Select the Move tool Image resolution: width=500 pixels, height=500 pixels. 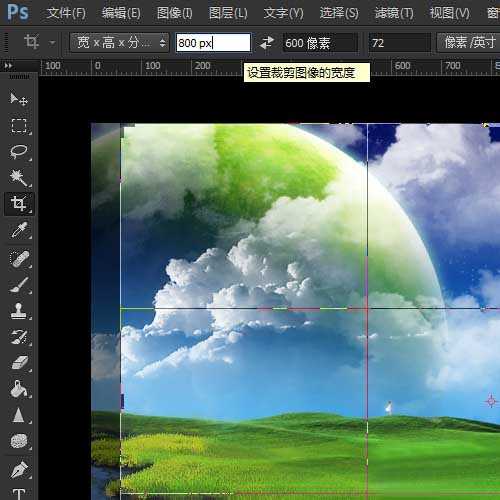[19, 99]
